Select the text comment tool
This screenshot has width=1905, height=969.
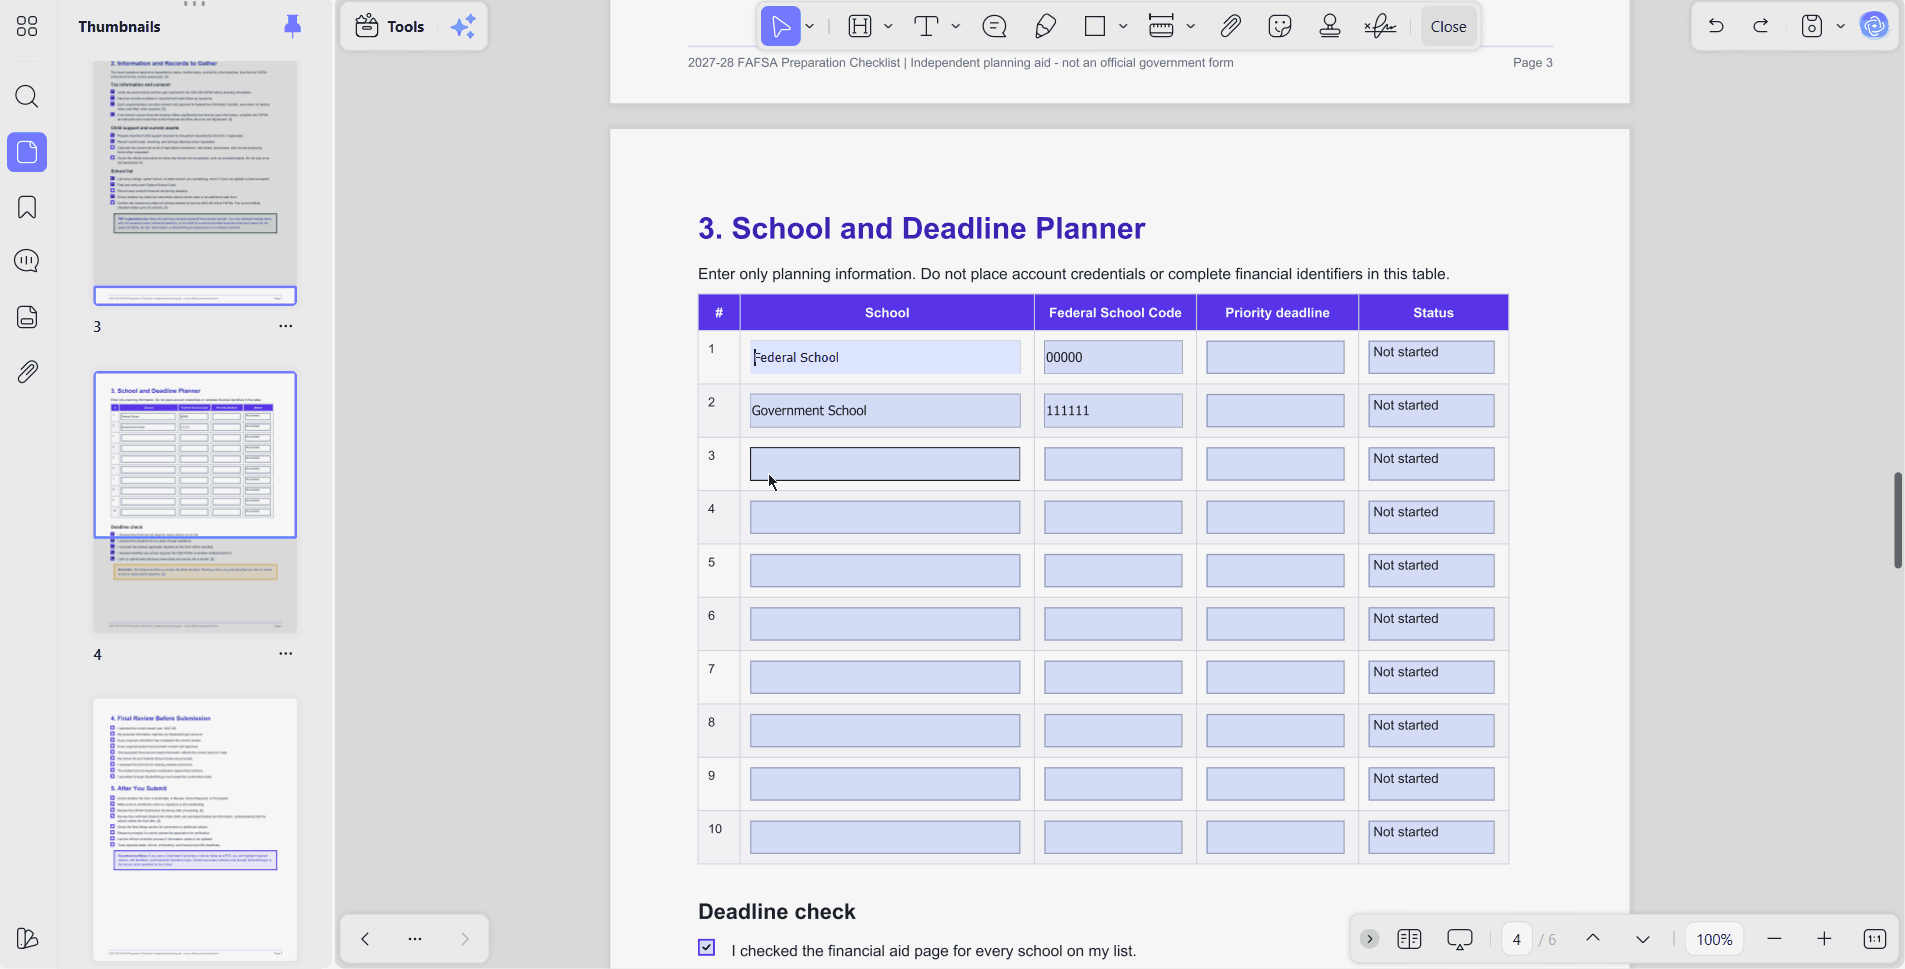click(x=926, y=26)
